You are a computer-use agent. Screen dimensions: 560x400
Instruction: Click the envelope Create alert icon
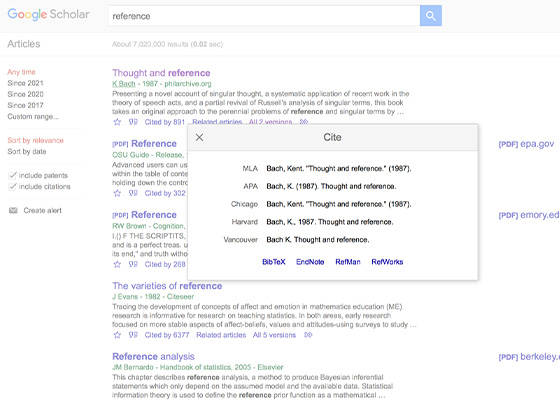(13, 210)
